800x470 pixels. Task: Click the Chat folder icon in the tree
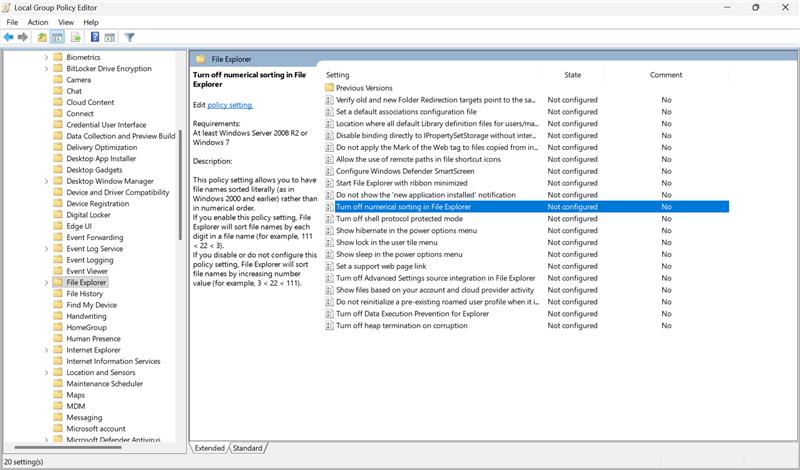click(x=58, y=91)
